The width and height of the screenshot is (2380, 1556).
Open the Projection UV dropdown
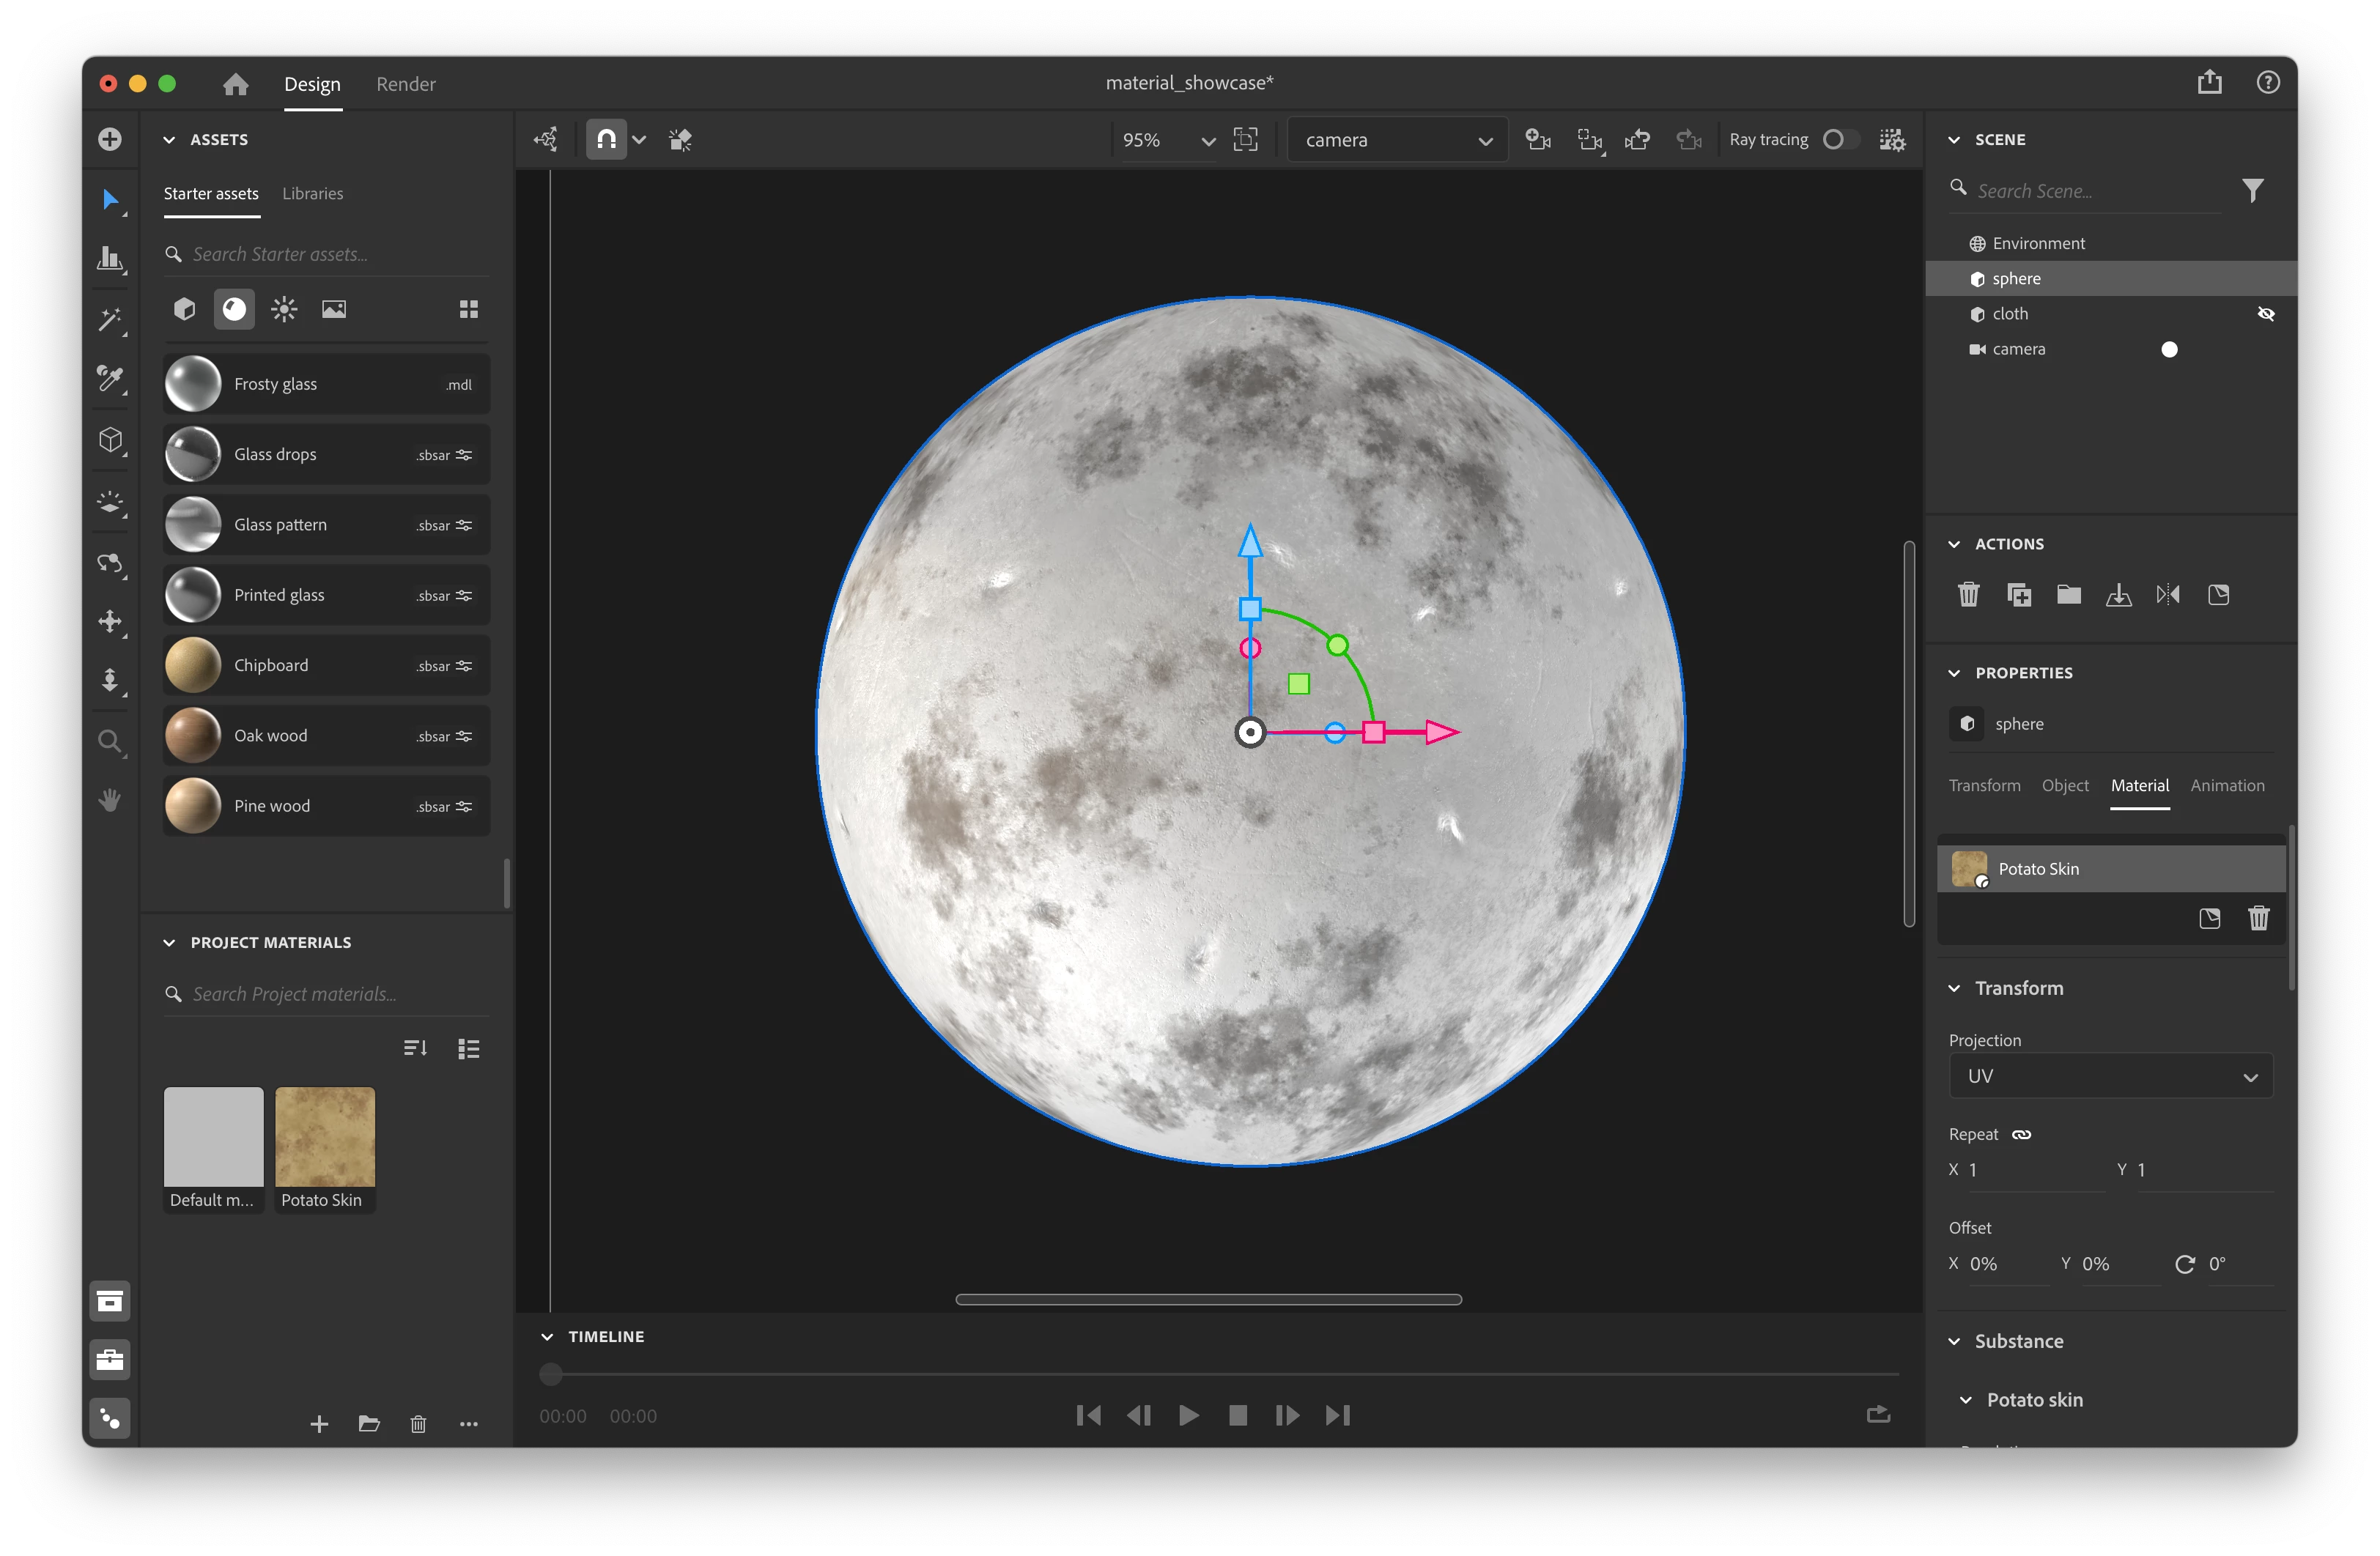2110,1076
